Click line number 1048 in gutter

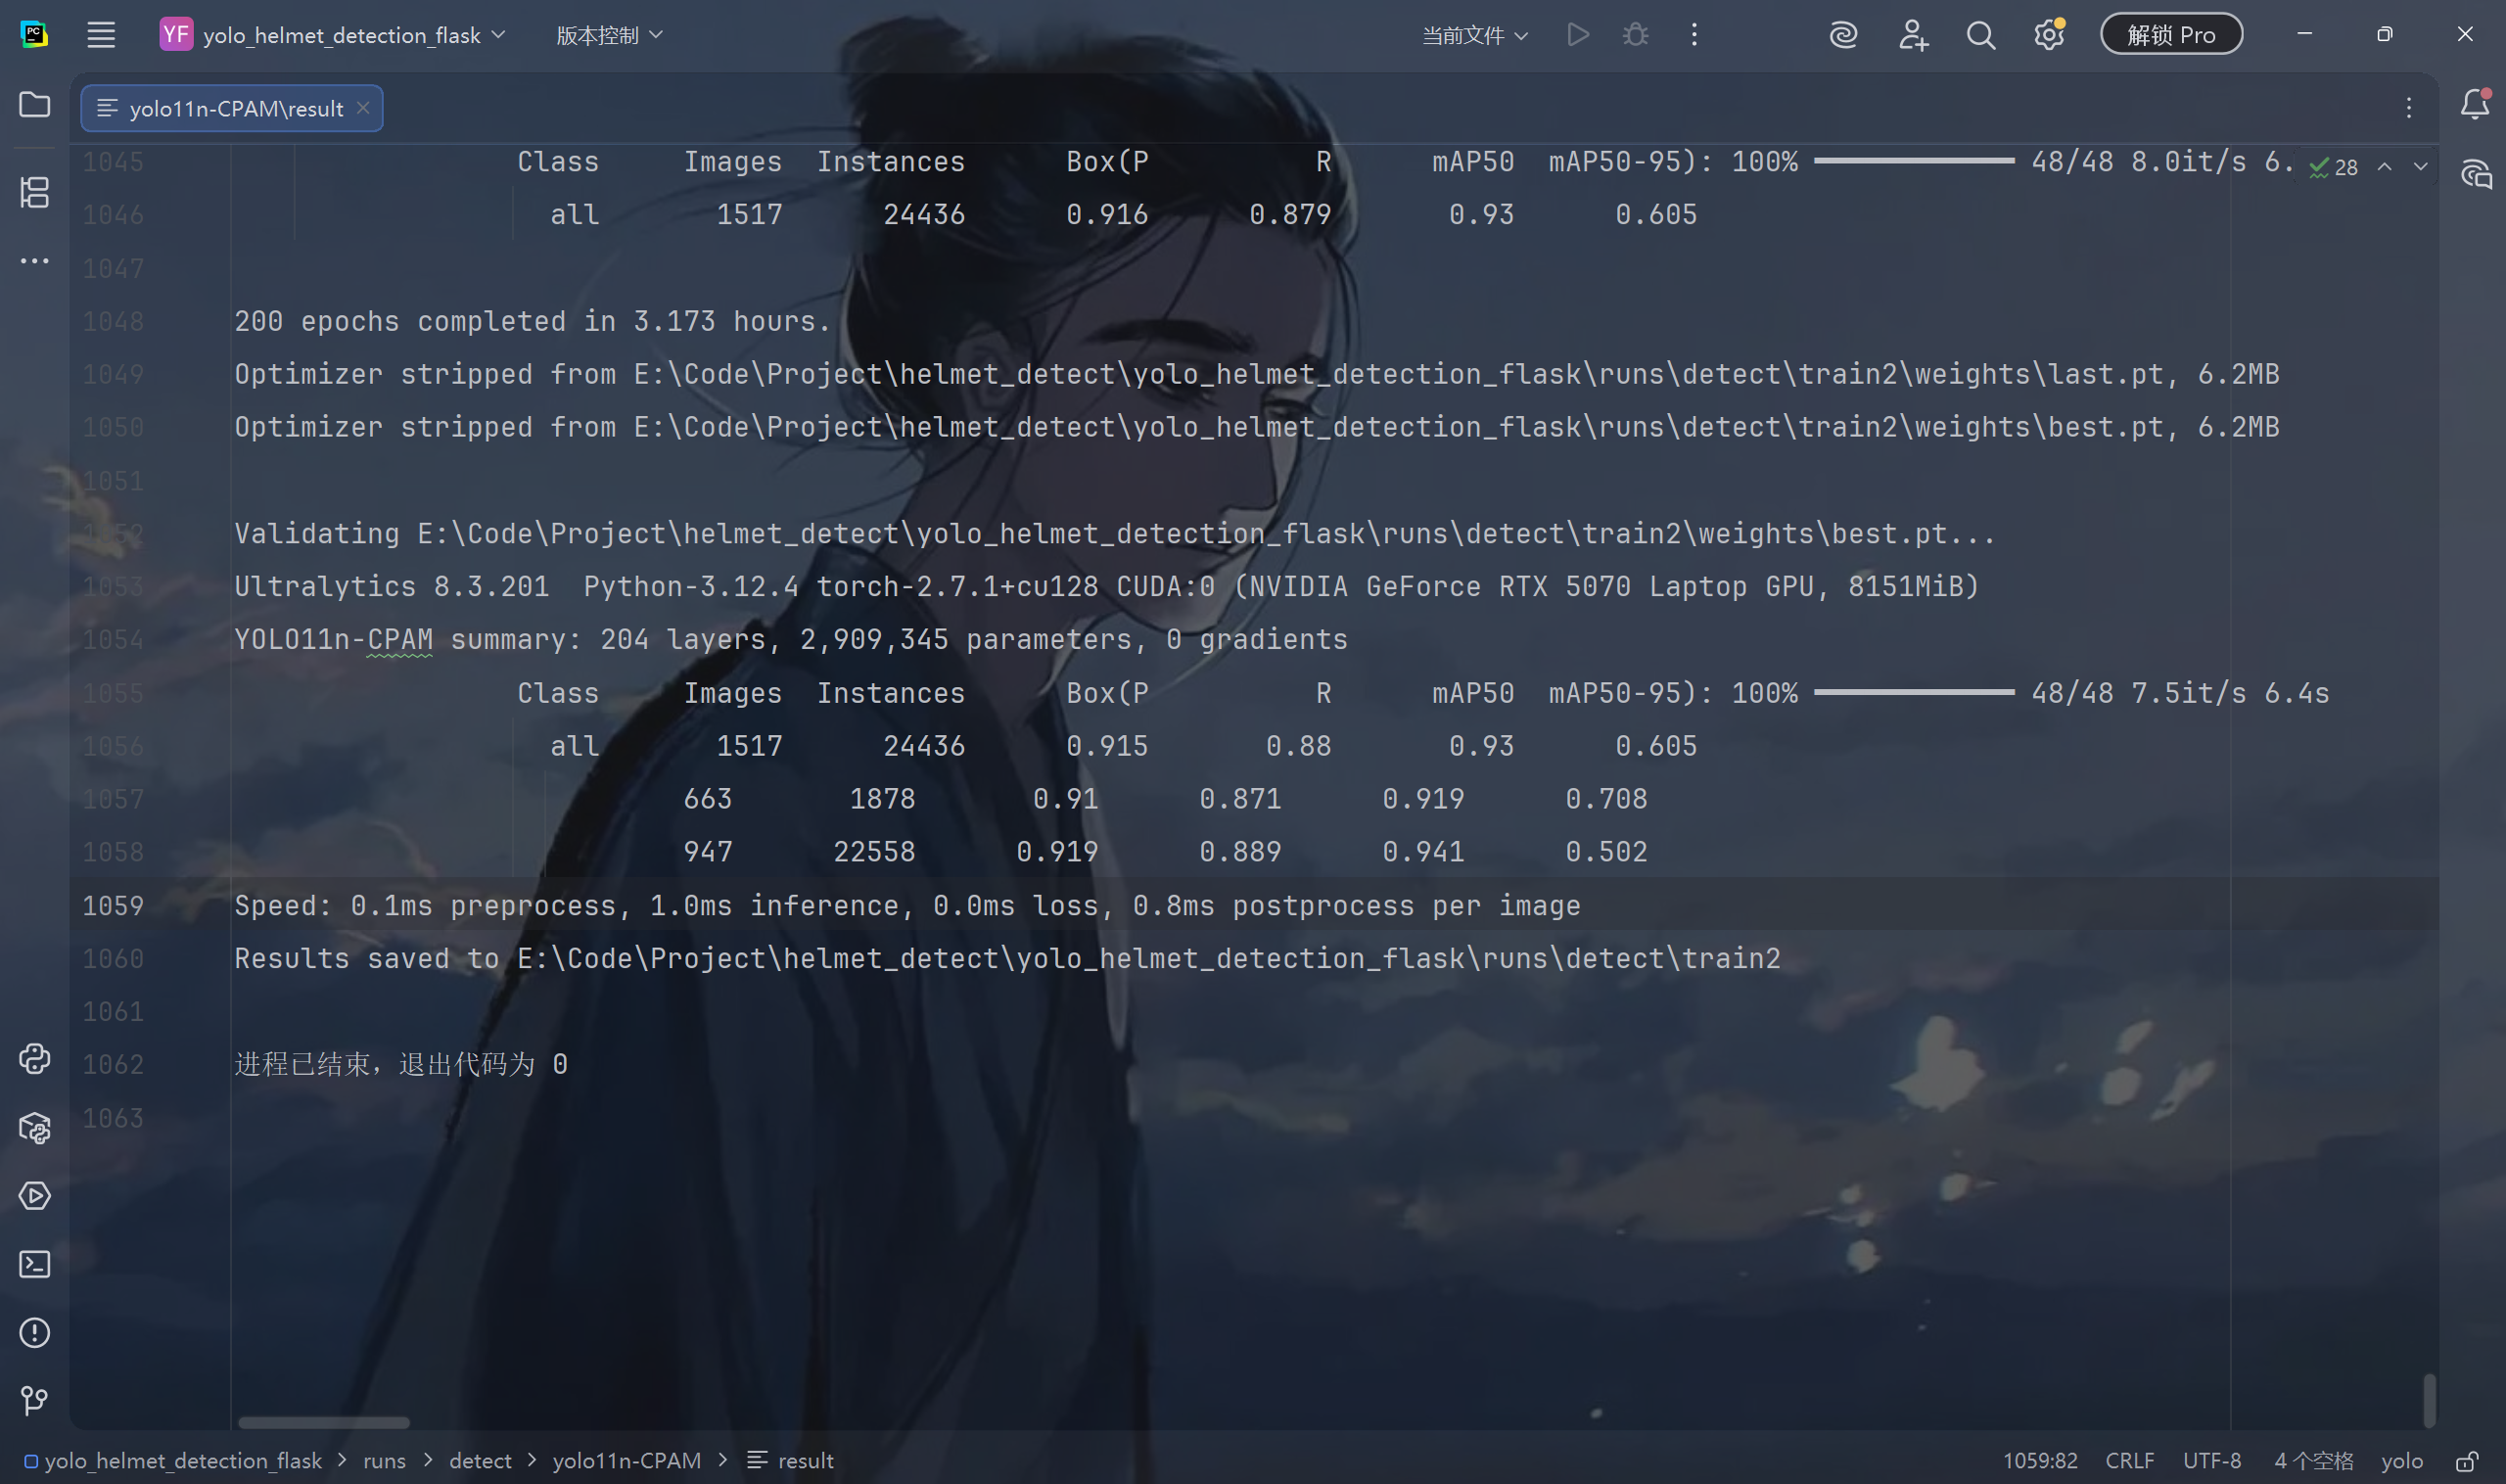[x=113, y=321]
